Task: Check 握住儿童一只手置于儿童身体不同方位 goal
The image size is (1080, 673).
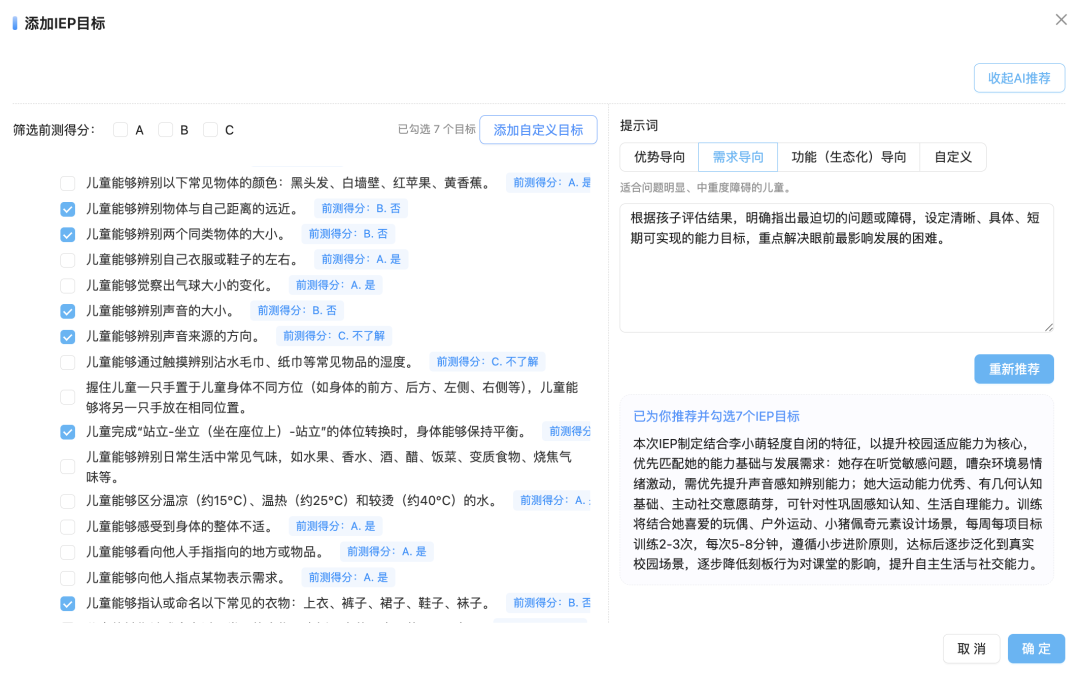Action: coord(68,397)
